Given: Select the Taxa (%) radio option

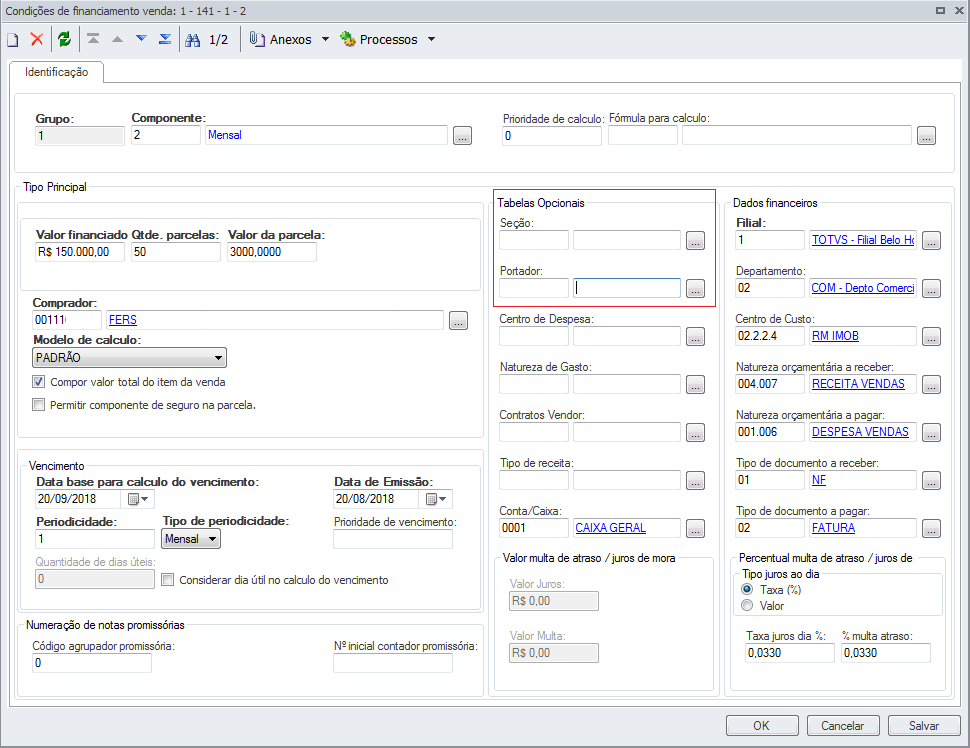Looking at the screenshot, I should [747, 590].
